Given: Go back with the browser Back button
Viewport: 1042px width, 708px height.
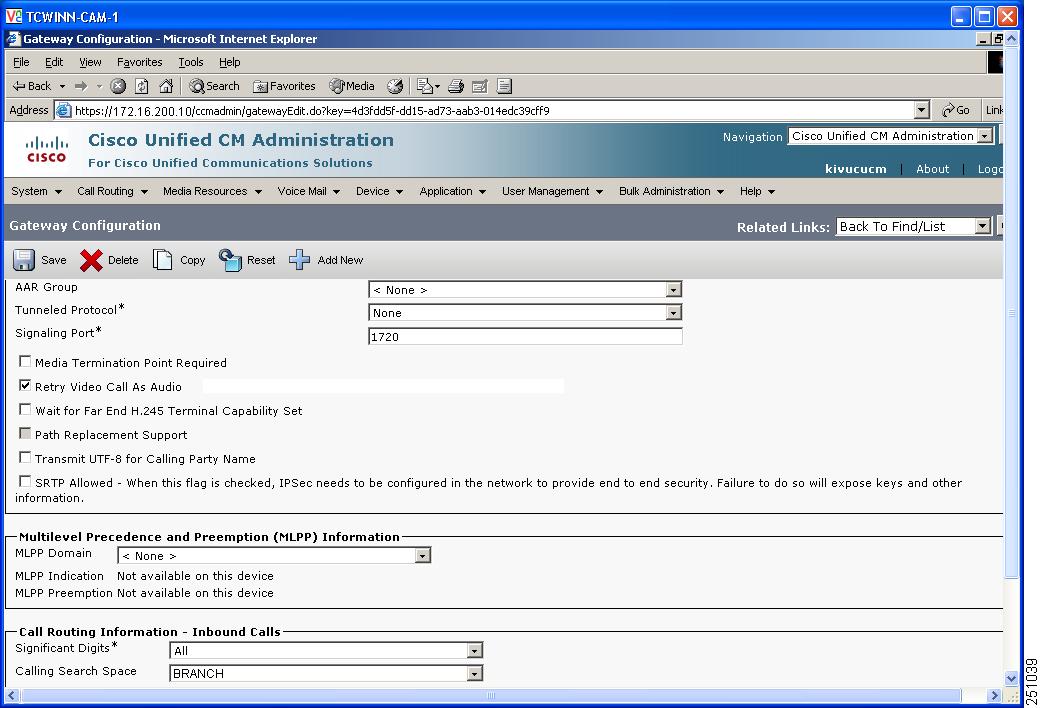Looking at the screenshot, I should [32, 86].
